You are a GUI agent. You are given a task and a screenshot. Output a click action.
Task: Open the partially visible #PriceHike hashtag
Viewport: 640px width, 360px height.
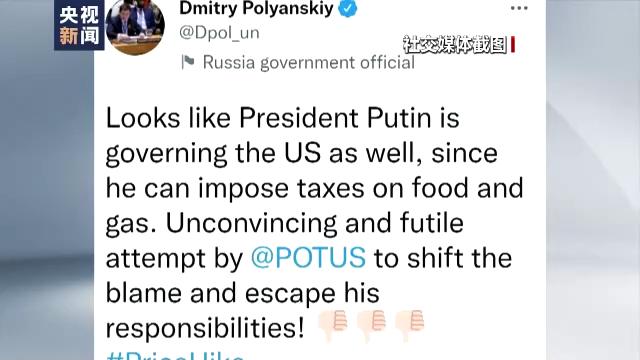(175, 355)
